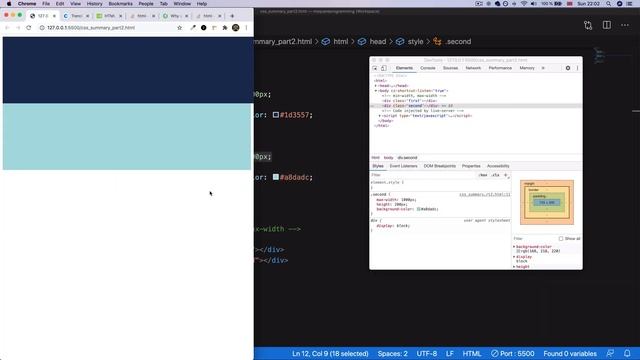Click the Chrome address bar URL
The width and height of the screenshot is (640, 360).
[x=91, y=28]
